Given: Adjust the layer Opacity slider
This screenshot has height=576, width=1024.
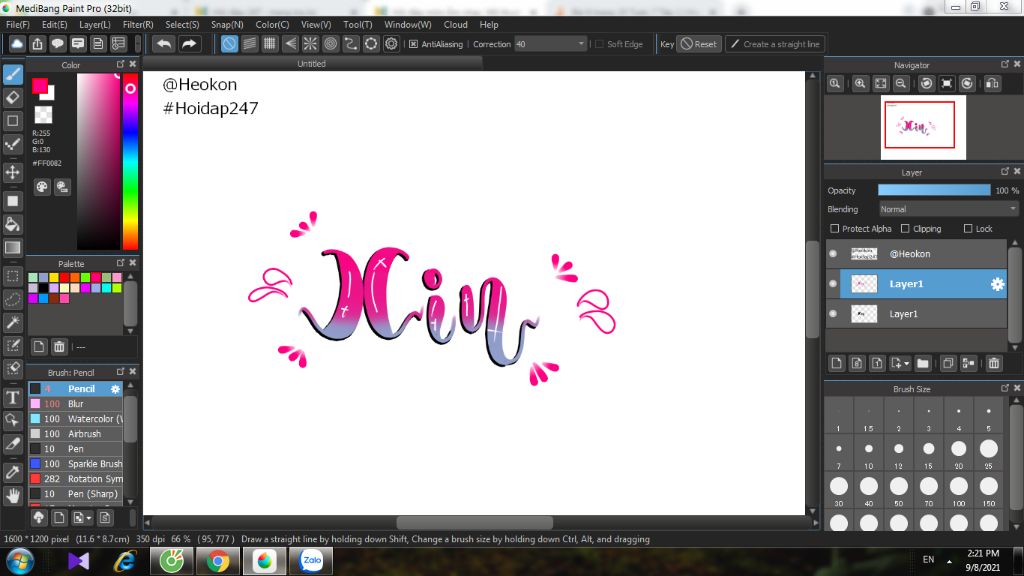Looking at the screenshot, I should tap(934, 190).
